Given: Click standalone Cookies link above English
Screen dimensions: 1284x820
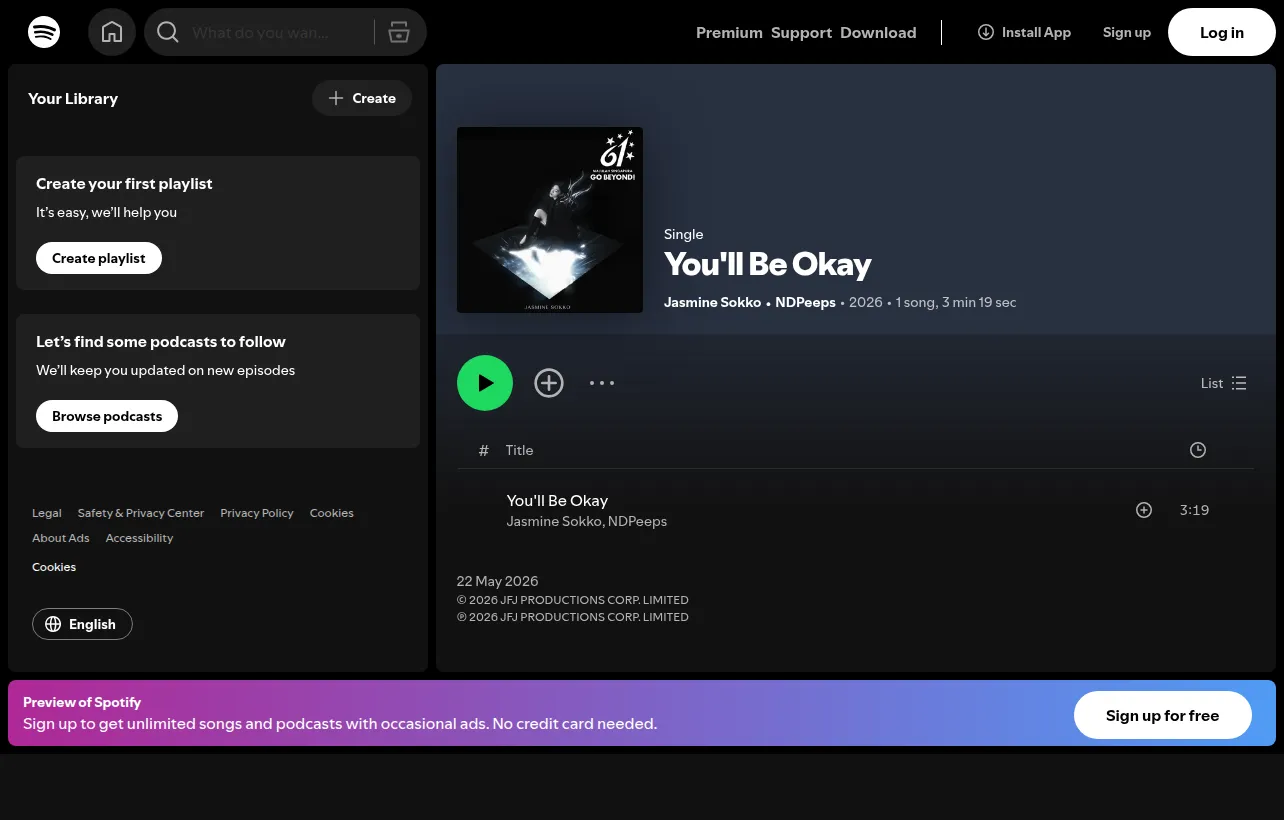Looking at the screenshot, I should point(54,567).
